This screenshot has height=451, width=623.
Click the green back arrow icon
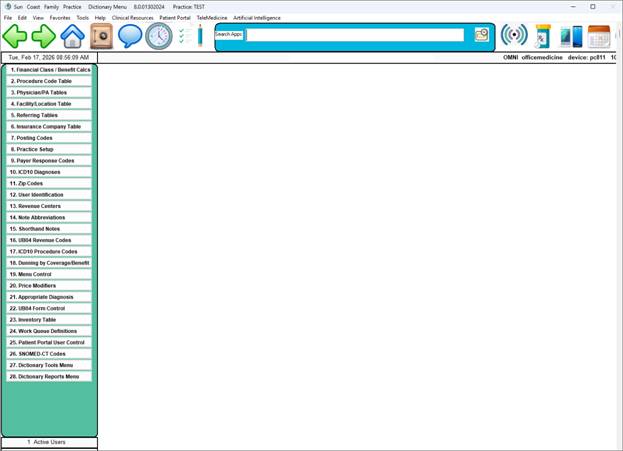15,37
